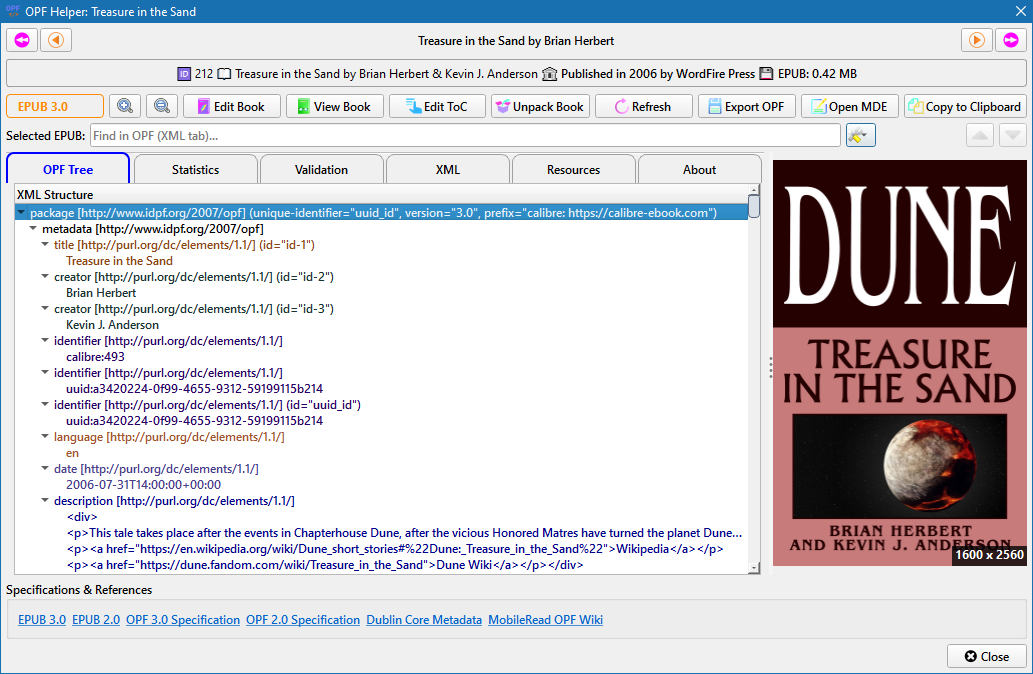Image resolution: width=1033 pixels, height=674 pixels.
Task: Click Open MDE button
Action: pyautogui.click(x=849, y=106)
